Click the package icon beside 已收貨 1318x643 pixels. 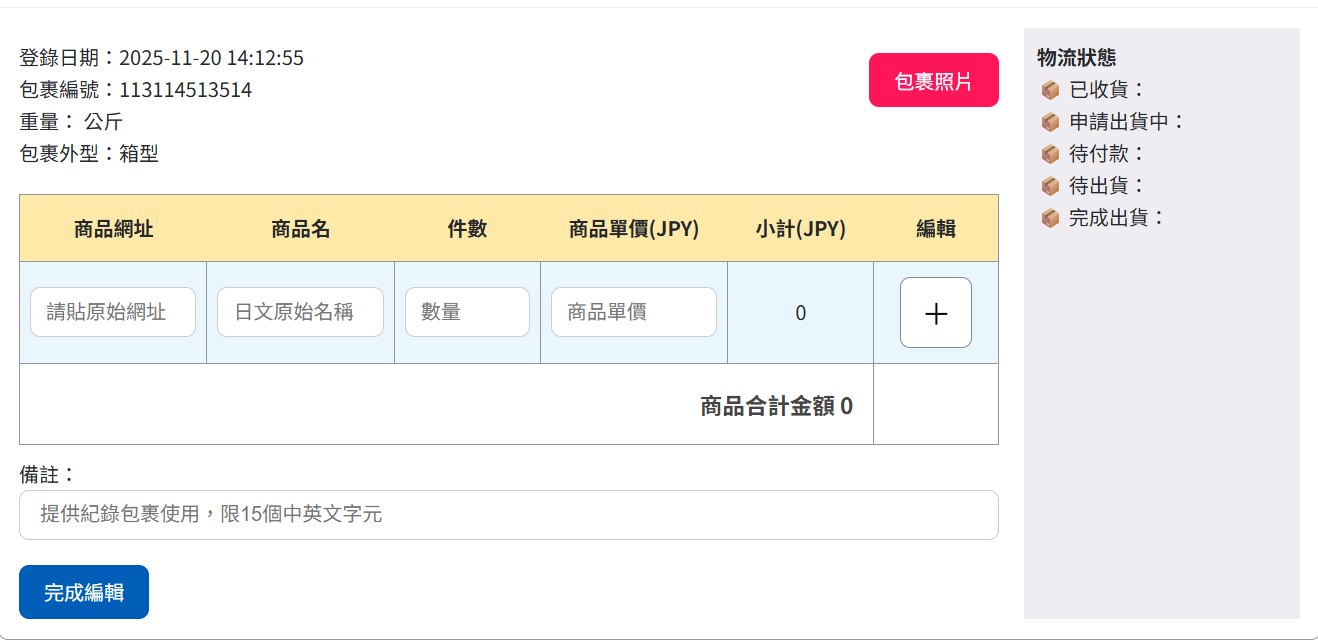(1050, 90)
